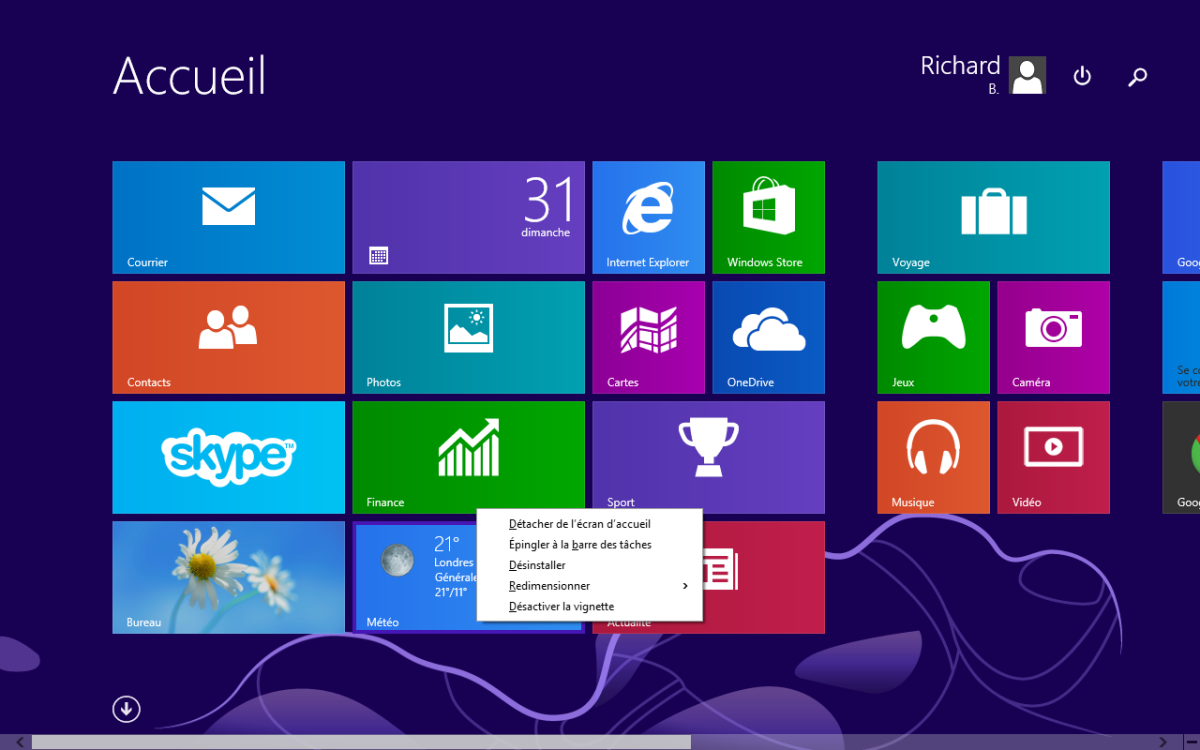This screenshot has height=750, width=1200.
Task: Open the Contacts tile
Action: tap(228, 337)
